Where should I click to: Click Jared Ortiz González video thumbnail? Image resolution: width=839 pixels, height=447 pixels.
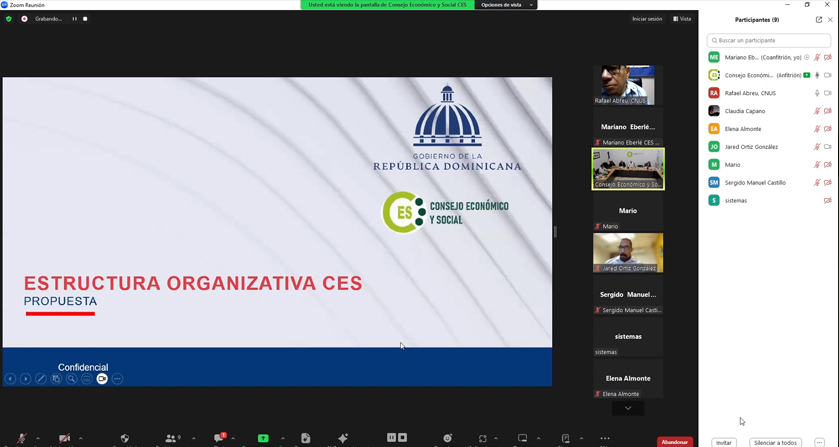click(628, 253)
